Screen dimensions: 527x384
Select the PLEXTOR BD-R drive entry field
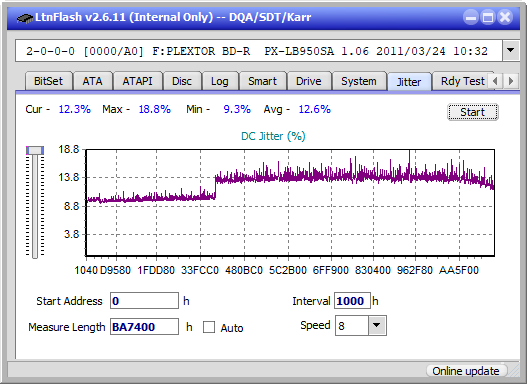(259, 51)
